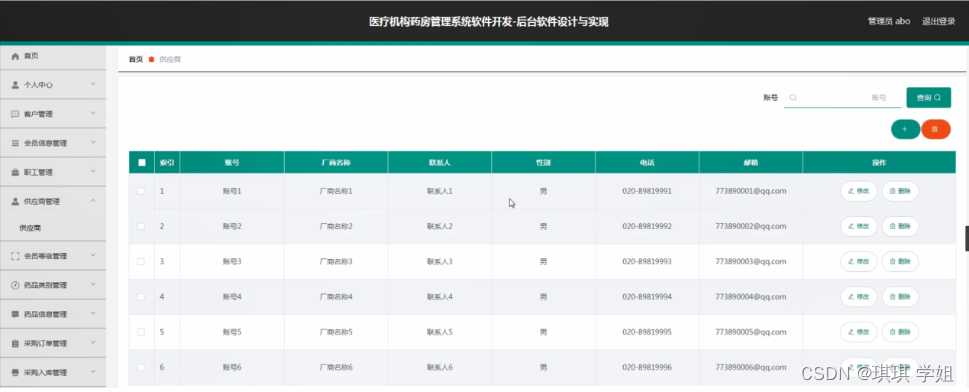
Task: Click the list icon beside 会员信息管理
Action: [x=15, y=143]
